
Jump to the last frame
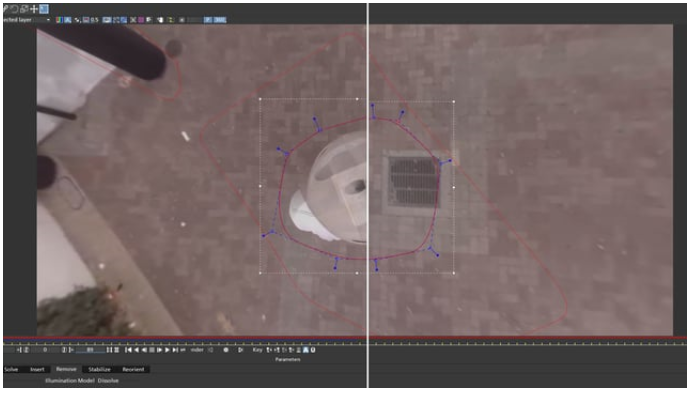click(x=175, y=350)
